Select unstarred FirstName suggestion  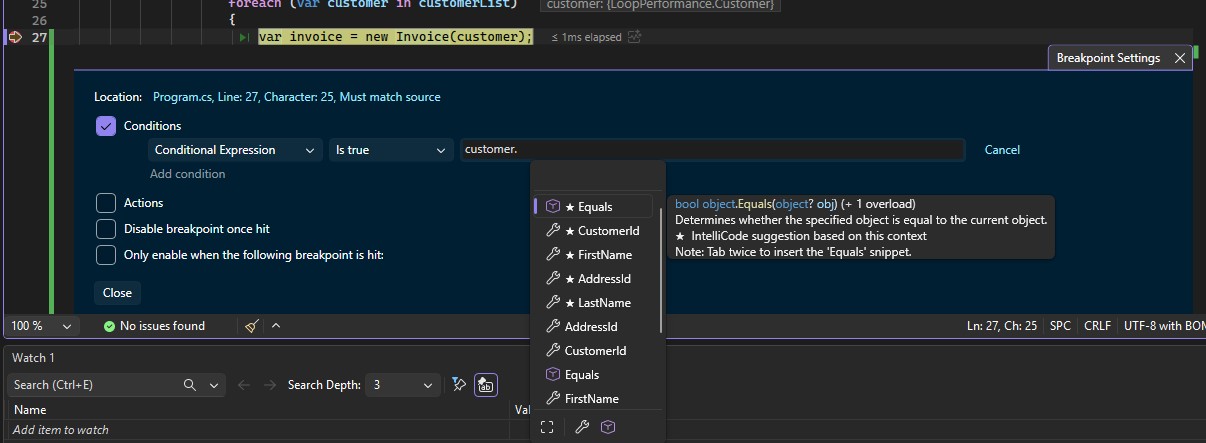click(594, 399)
